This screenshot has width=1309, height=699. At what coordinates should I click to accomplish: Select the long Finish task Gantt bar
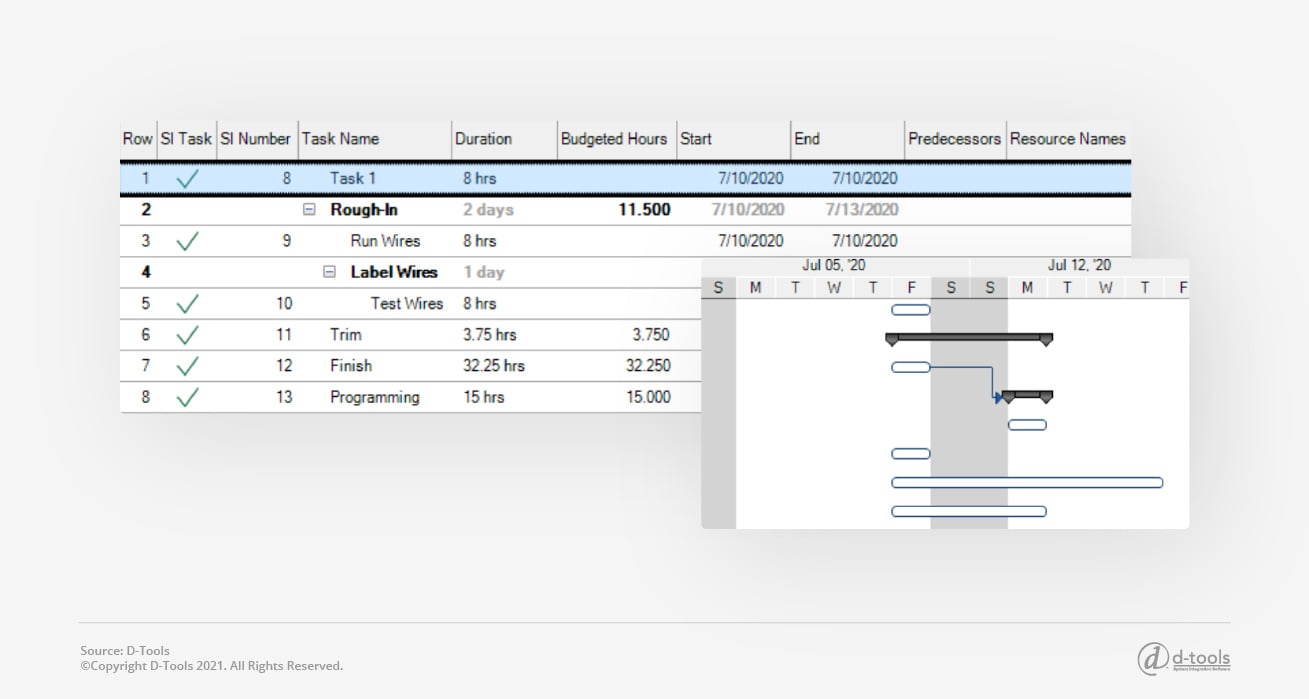[x=1026, y=483]
